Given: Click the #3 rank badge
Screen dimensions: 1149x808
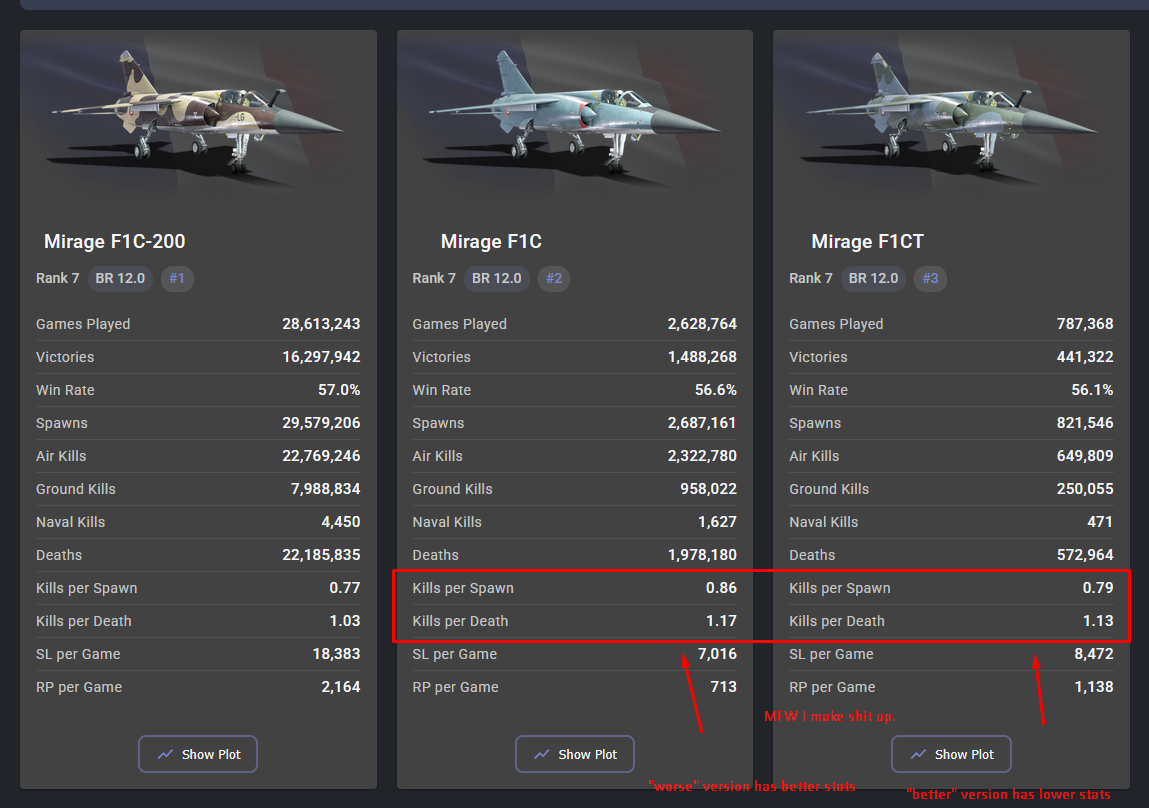Looking at the screenshot, I should click(x=930, y=278).
